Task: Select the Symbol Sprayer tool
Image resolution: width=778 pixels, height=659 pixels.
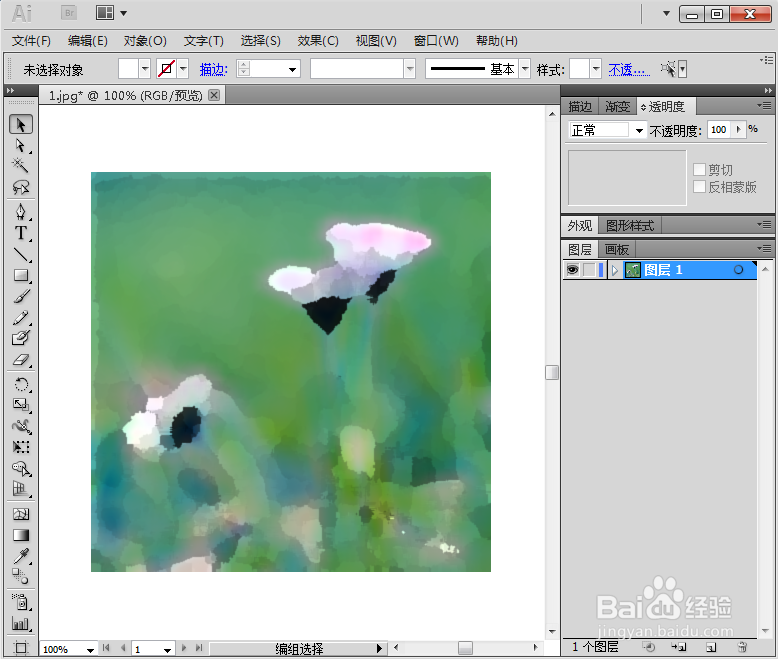Action: click(x=21, y=602)
